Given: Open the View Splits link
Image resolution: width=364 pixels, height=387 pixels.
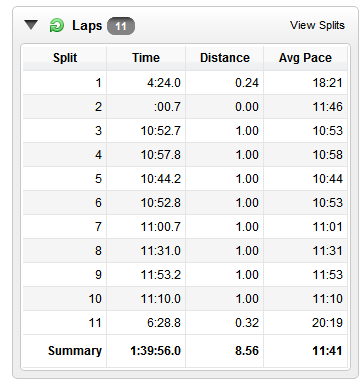Looking at the screenshot, I should 317,25.
